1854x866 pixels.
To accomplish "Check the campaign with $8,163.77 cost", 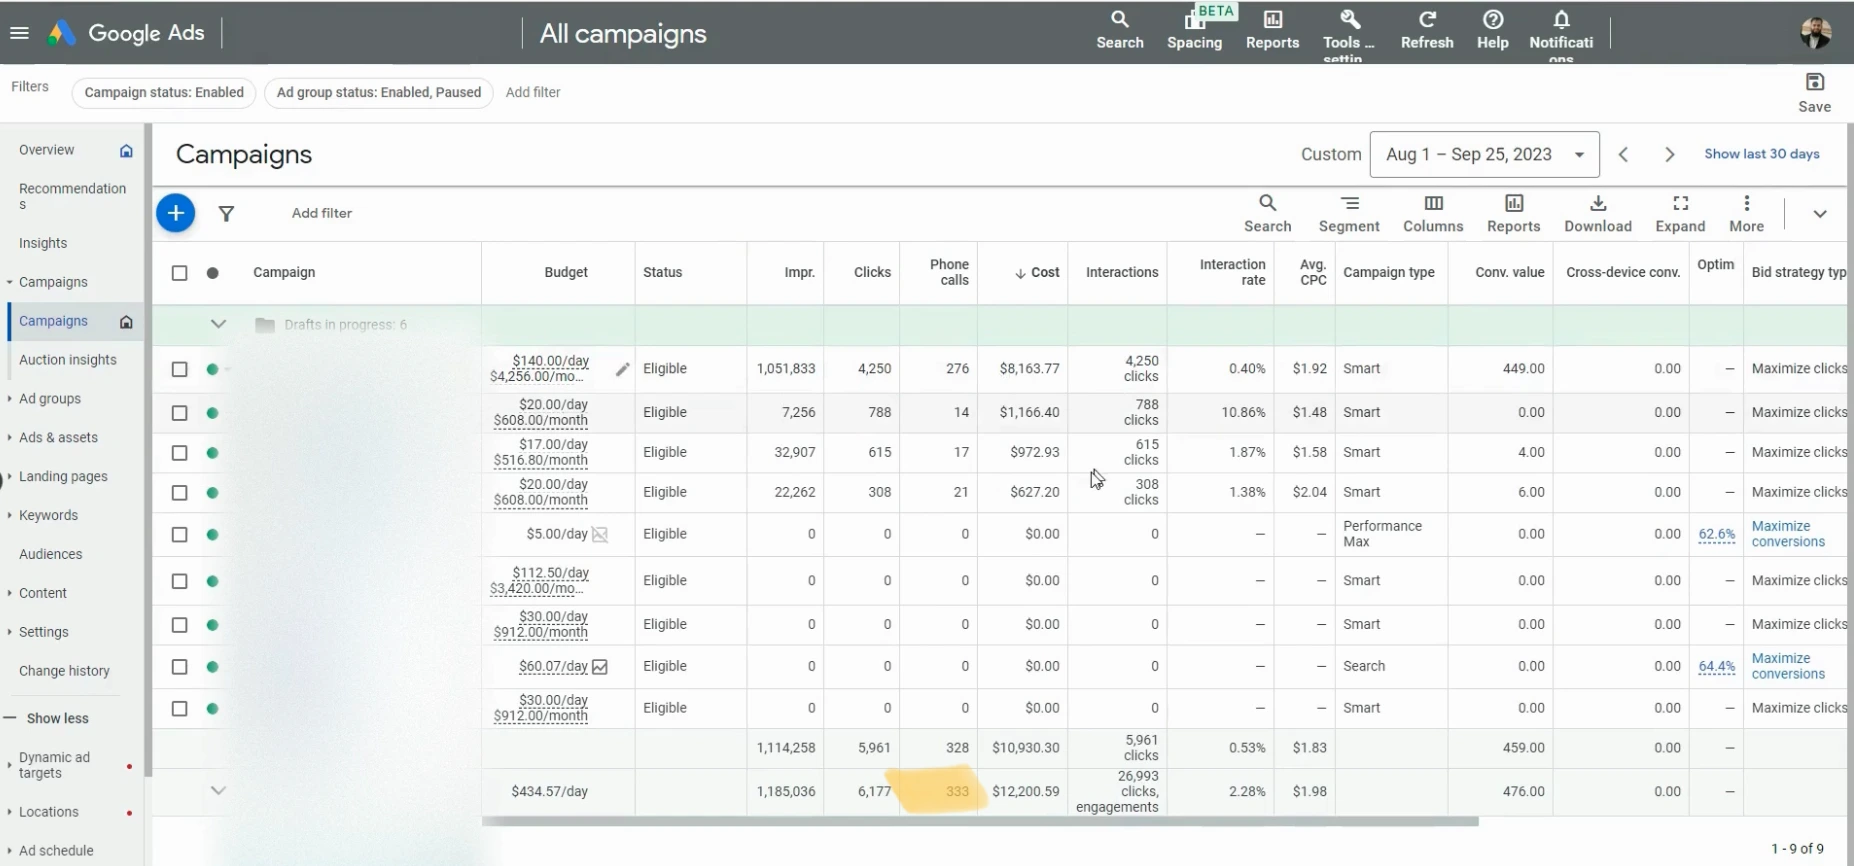I will (x=179, y=369).
